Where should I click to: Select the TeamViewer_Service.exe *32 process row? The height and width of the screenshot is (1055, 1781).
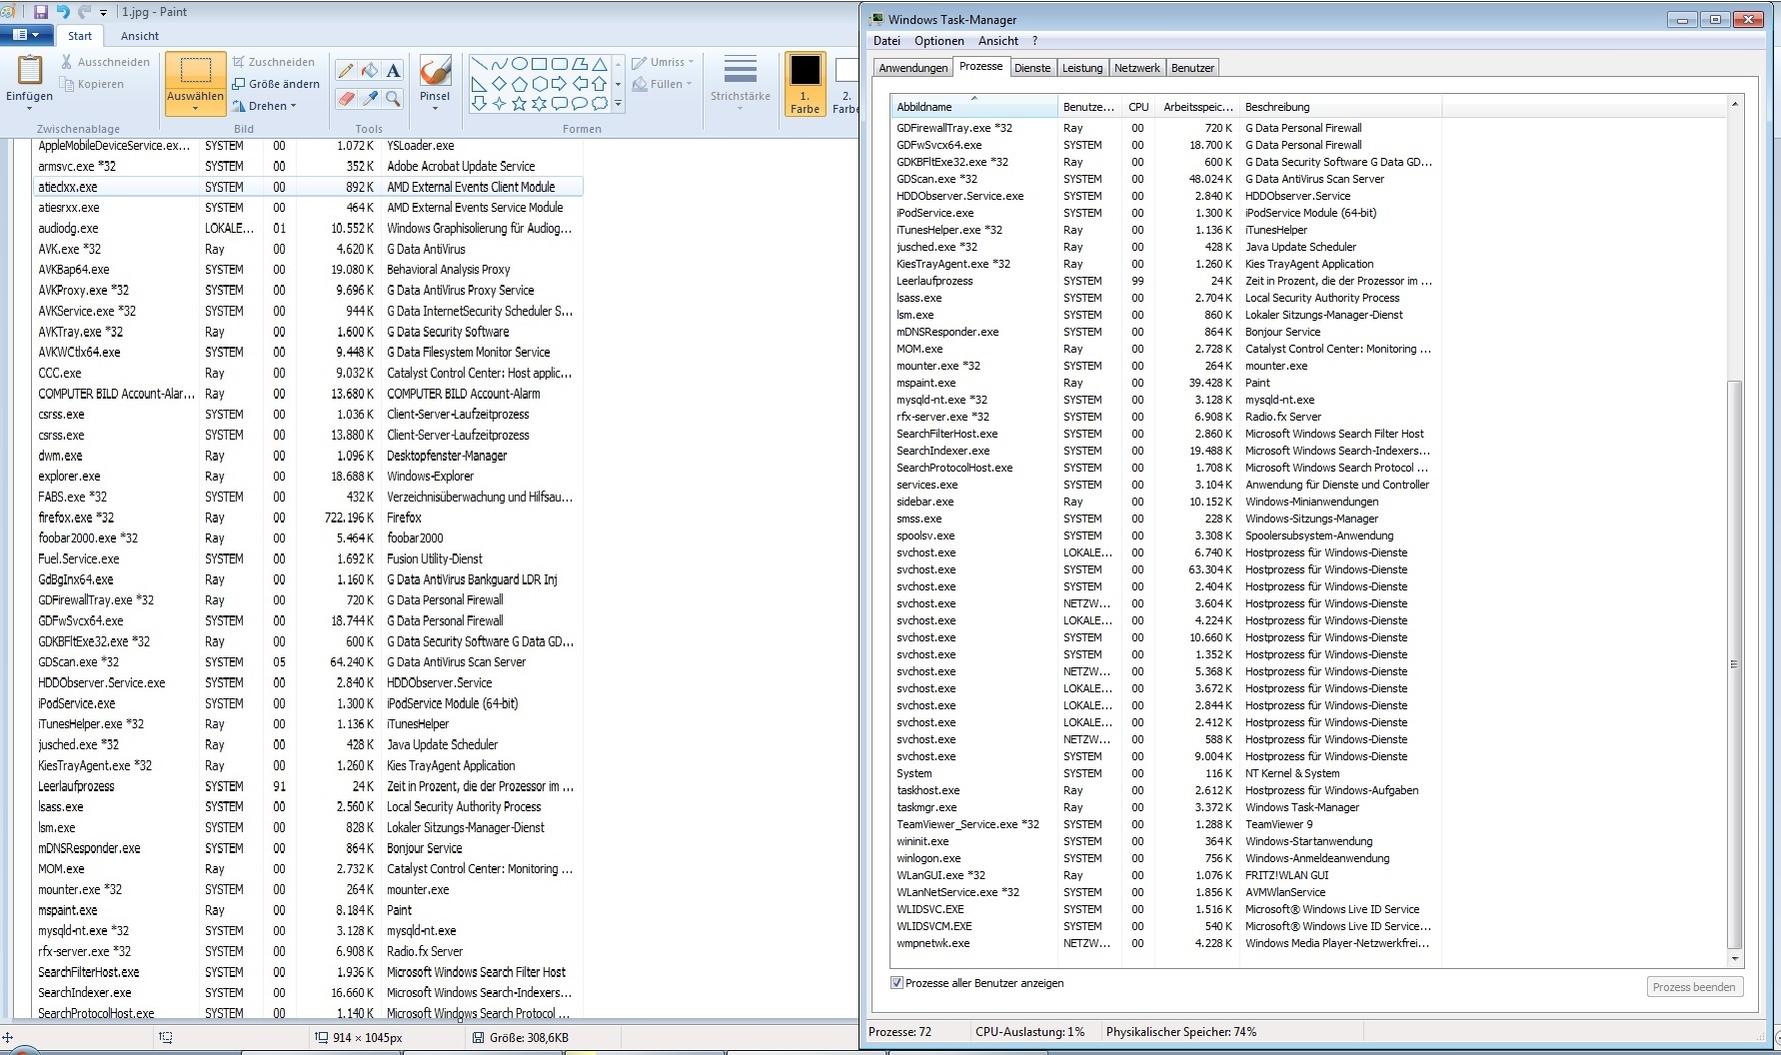[1164, 824]
